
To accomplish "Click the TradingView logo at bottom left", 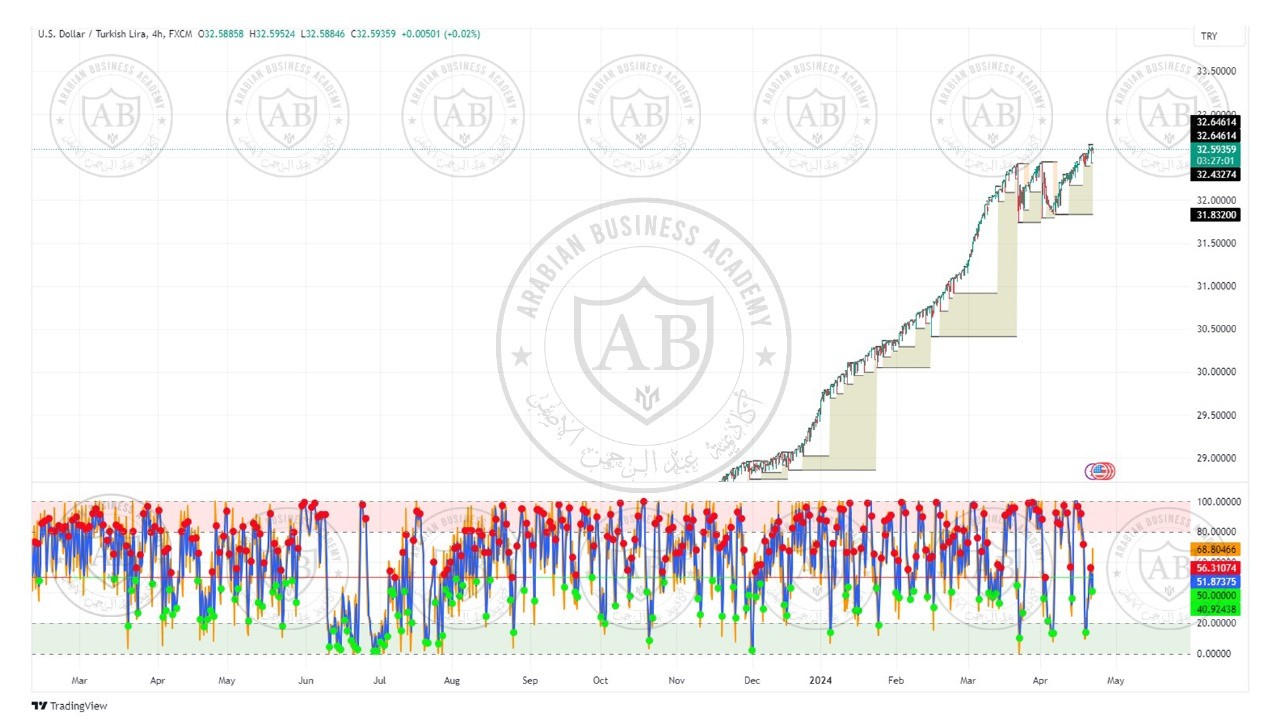I will 69,706.
